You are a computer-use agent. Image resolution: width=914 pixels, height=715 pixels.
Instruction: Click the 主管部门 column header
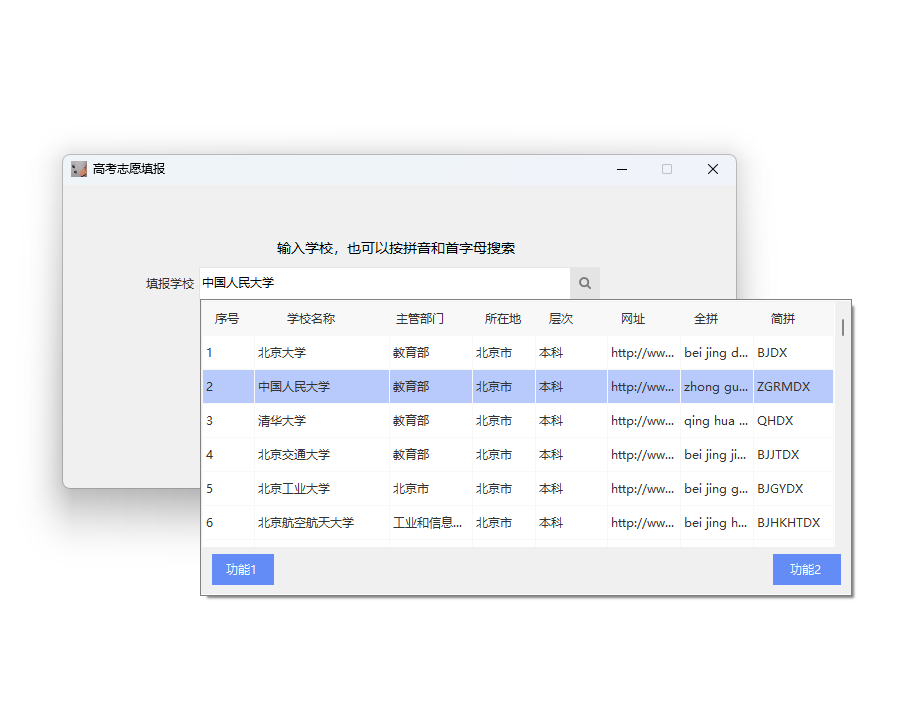420,319
